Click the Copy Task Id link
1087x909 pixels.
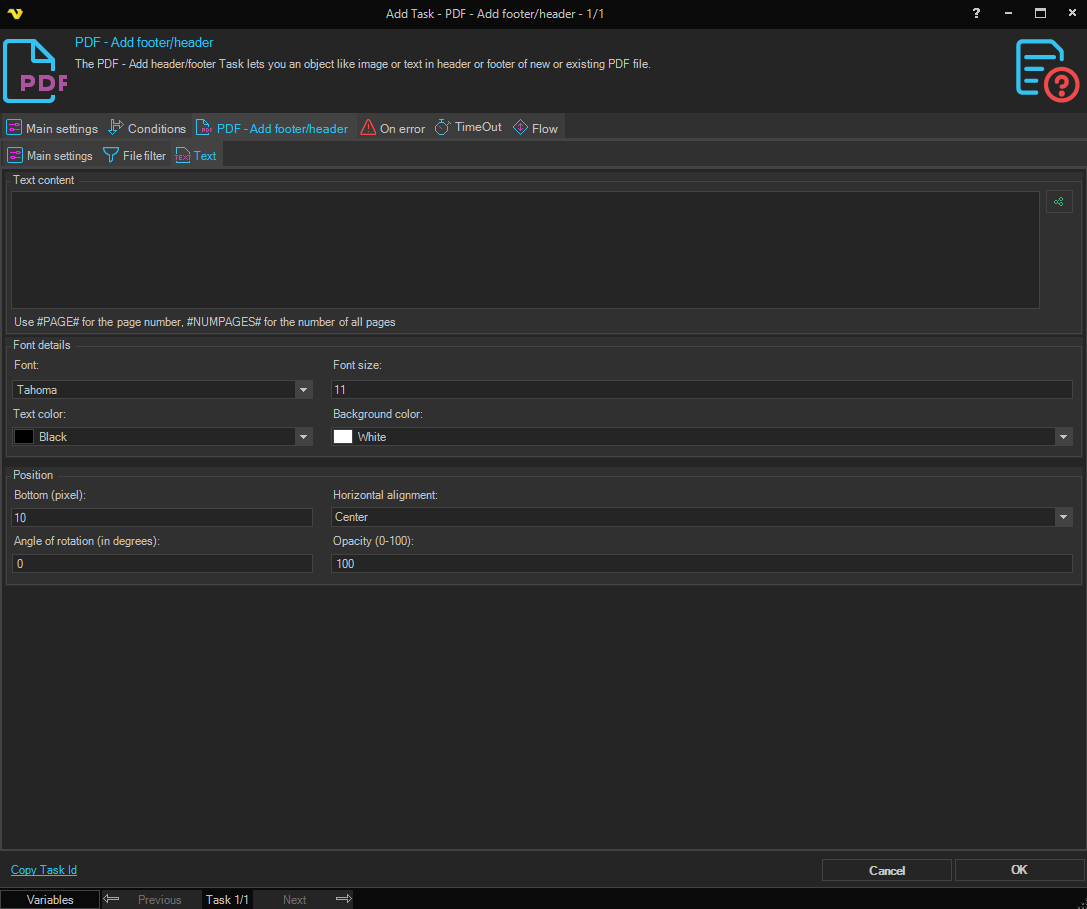[44, 870]
